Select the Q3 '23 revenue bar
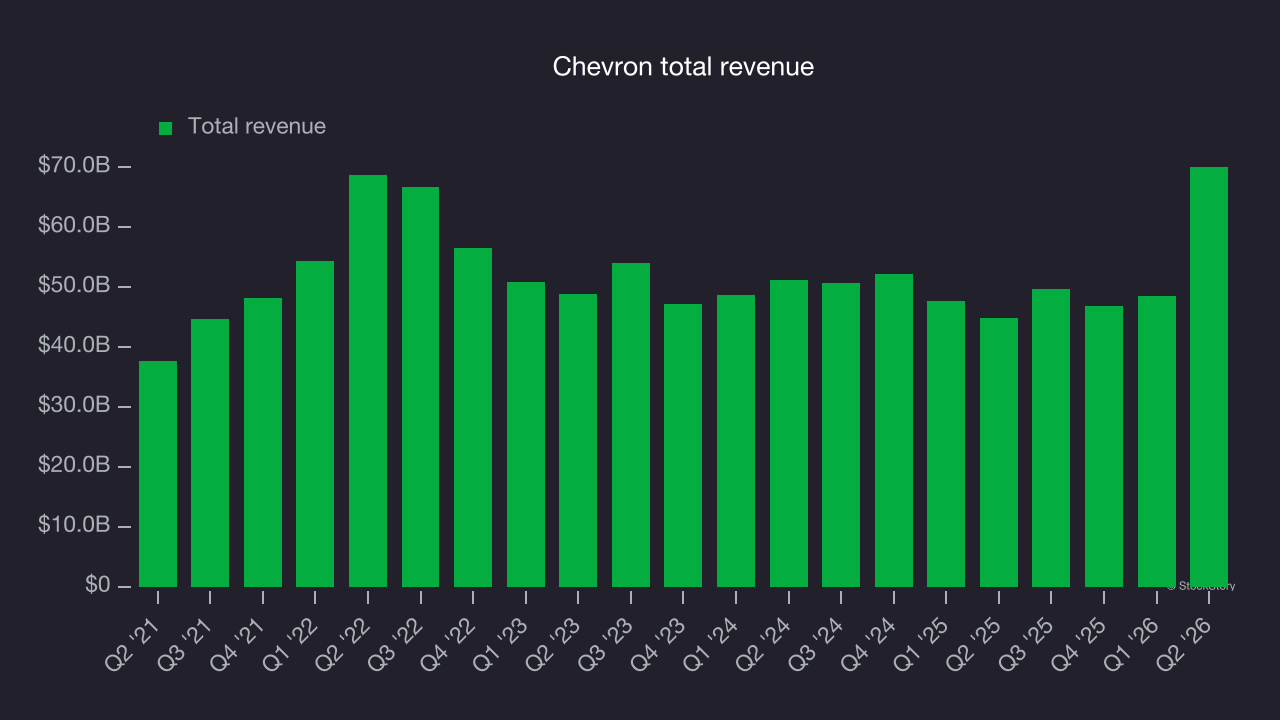The image size is (1280, 720). click(x=631, y=425)
